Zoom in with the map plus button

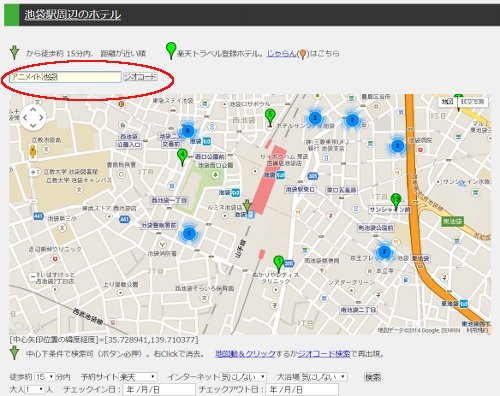pyautogui.click(x=33, y=172)
